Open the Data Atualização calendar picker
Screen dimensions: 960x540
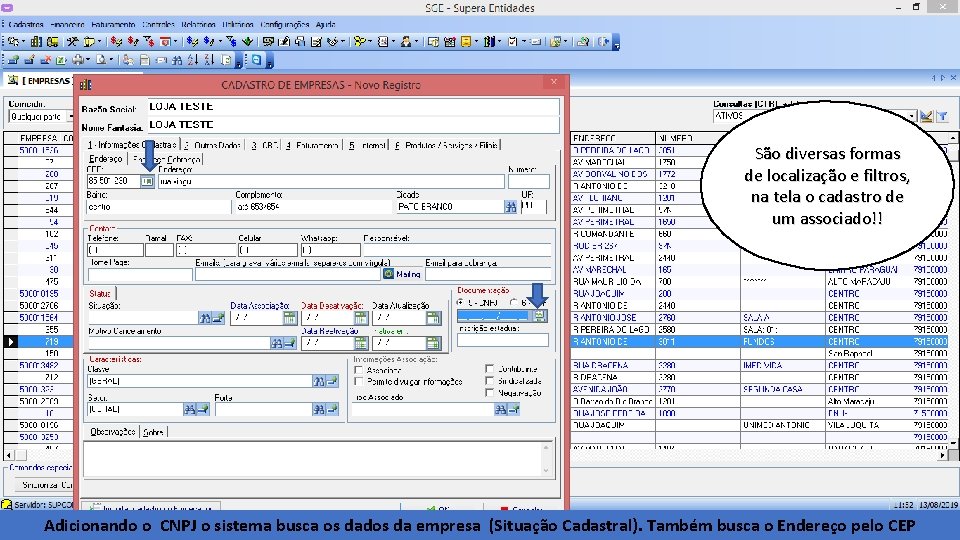pyautogui.click(x=433, y=318)
